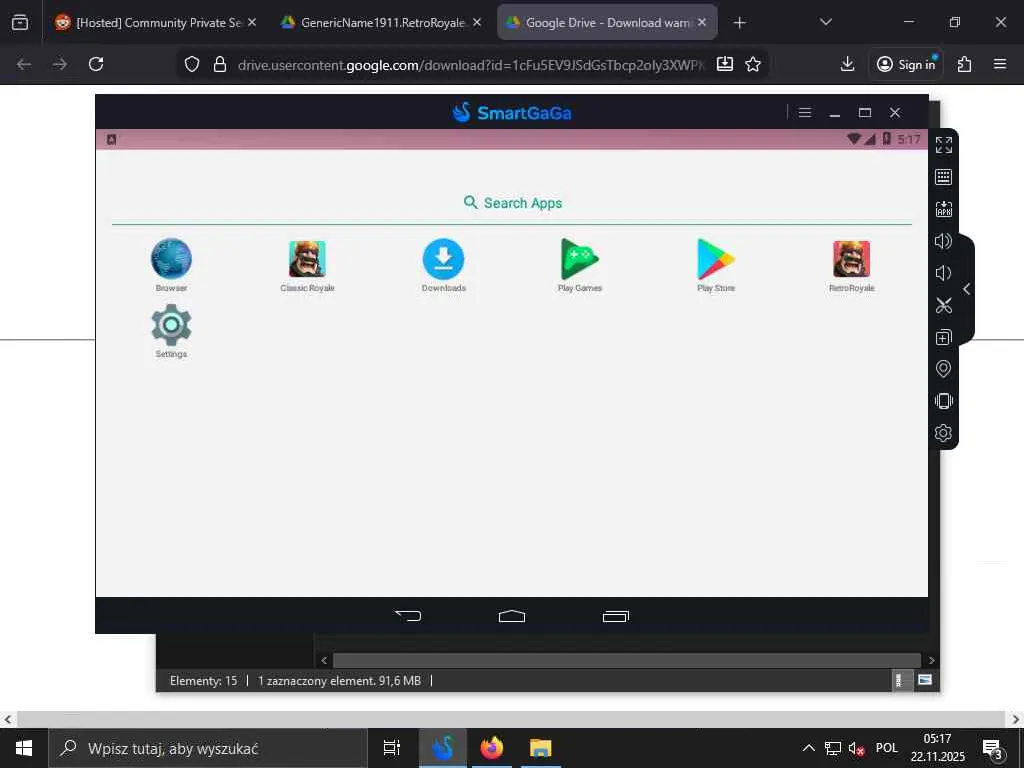Click the POL language indicator
This screenshot has height=768, width=1024.
tap(887, 748)
